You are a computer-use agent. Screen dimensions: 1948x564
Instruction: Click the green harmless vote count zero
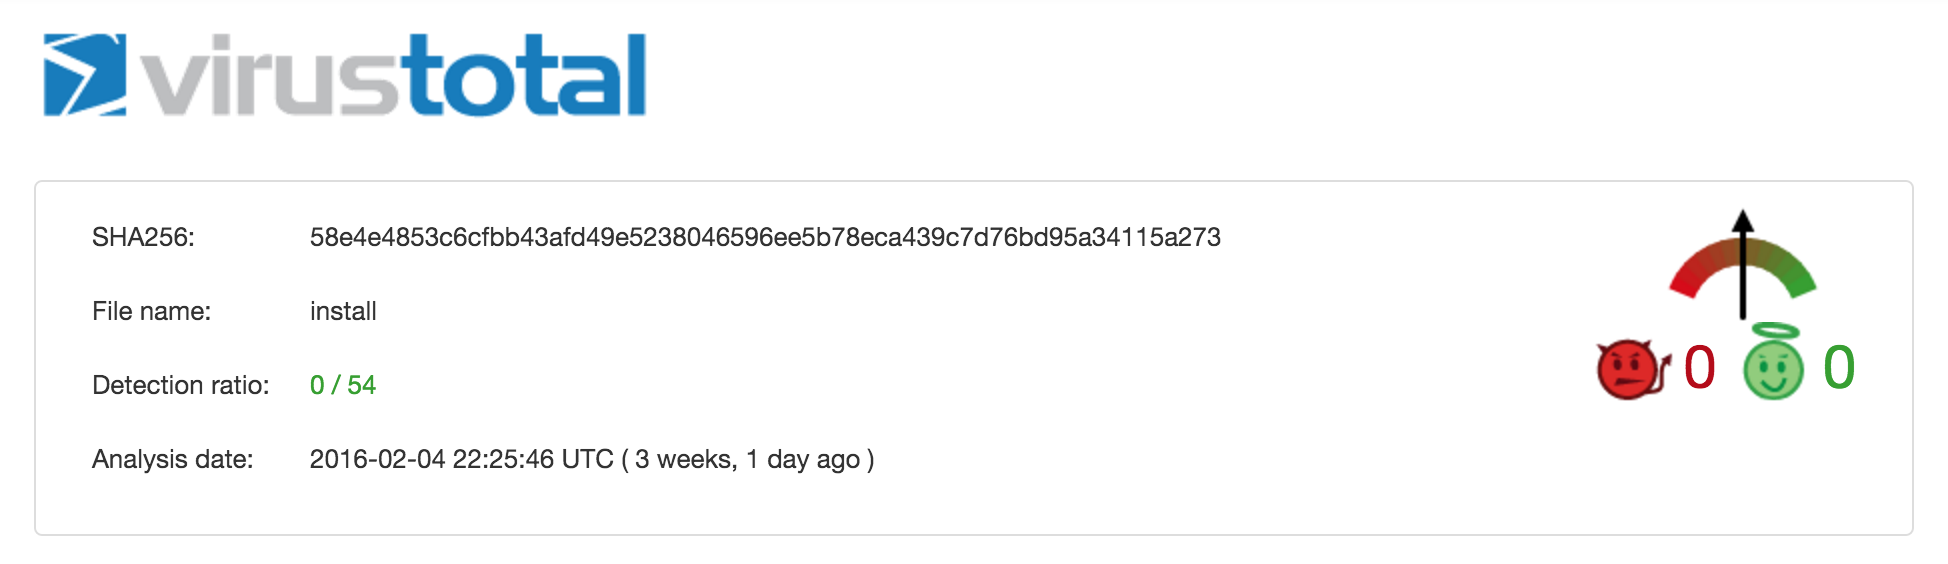1838,367
